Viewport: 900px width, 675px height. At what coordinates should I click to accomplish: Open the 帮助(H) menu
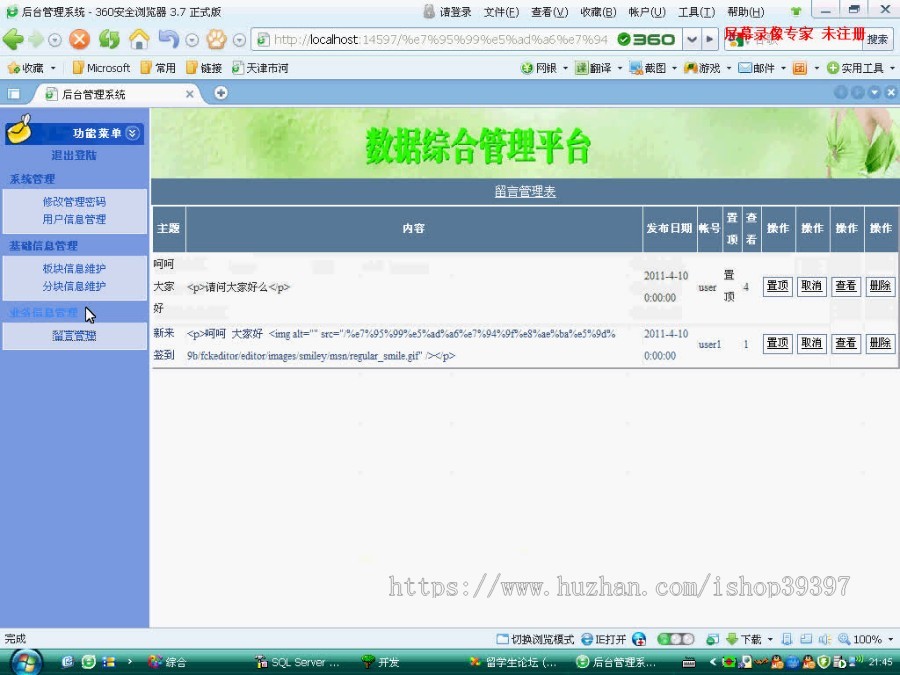[x=746, y=12]
